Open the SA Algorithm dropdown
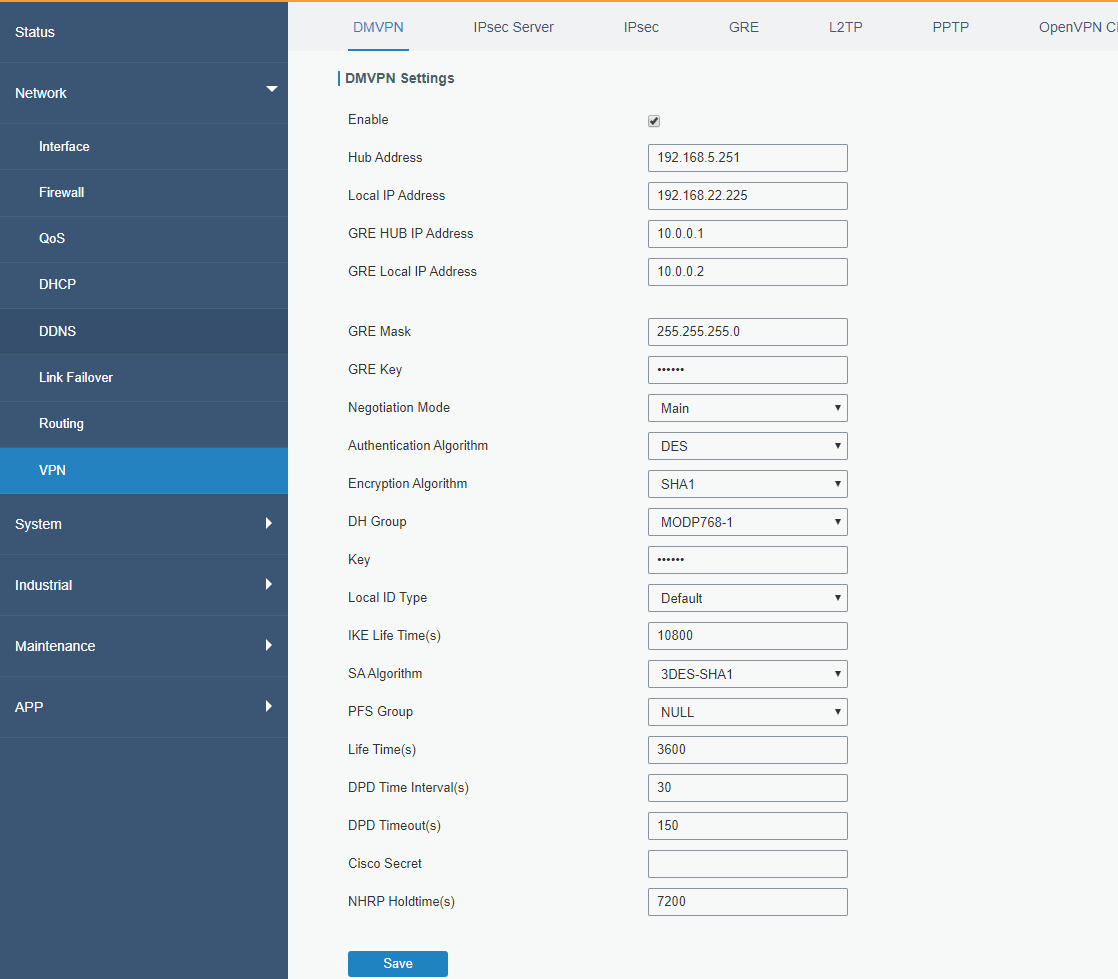This screenshot has width=1118, height=979. pyautogui.click(x=747, y=674)
